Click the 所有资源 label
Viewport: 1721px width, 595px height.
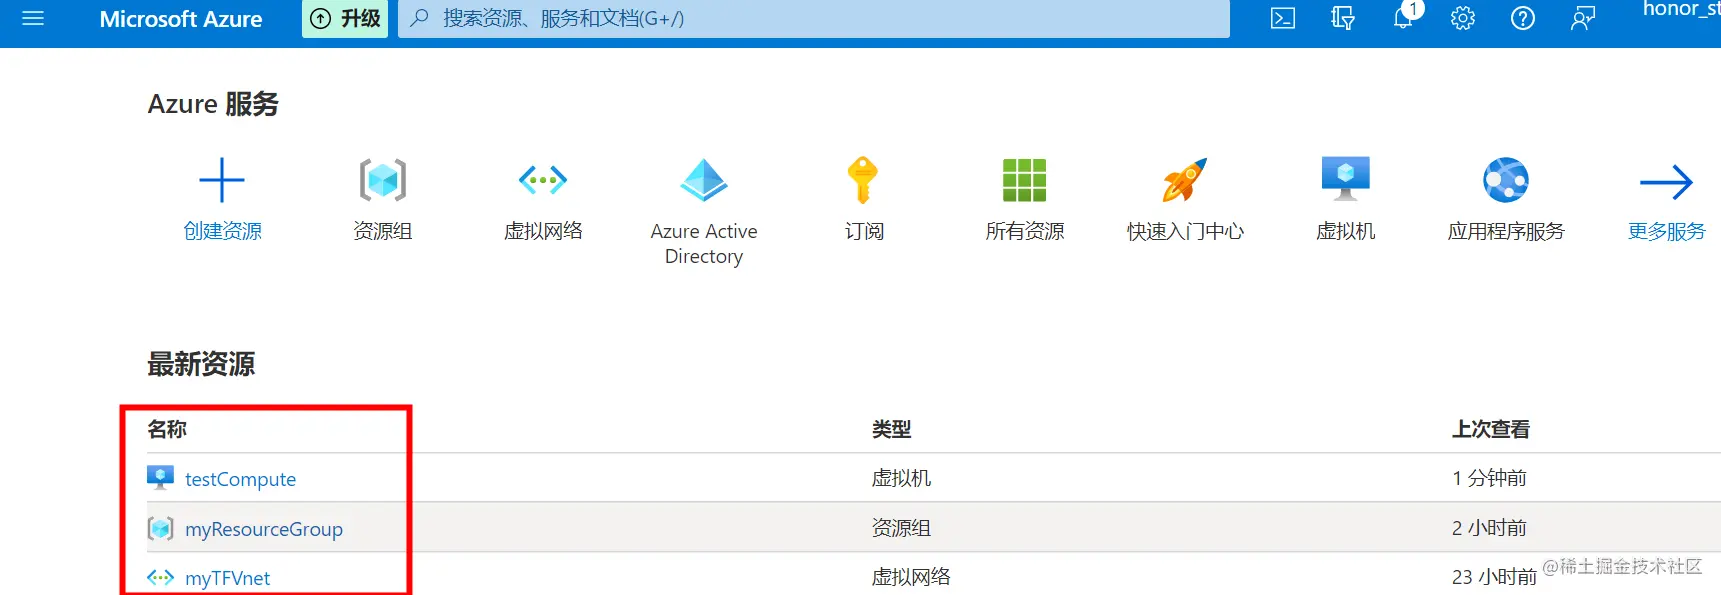(x=1025, y=231)
